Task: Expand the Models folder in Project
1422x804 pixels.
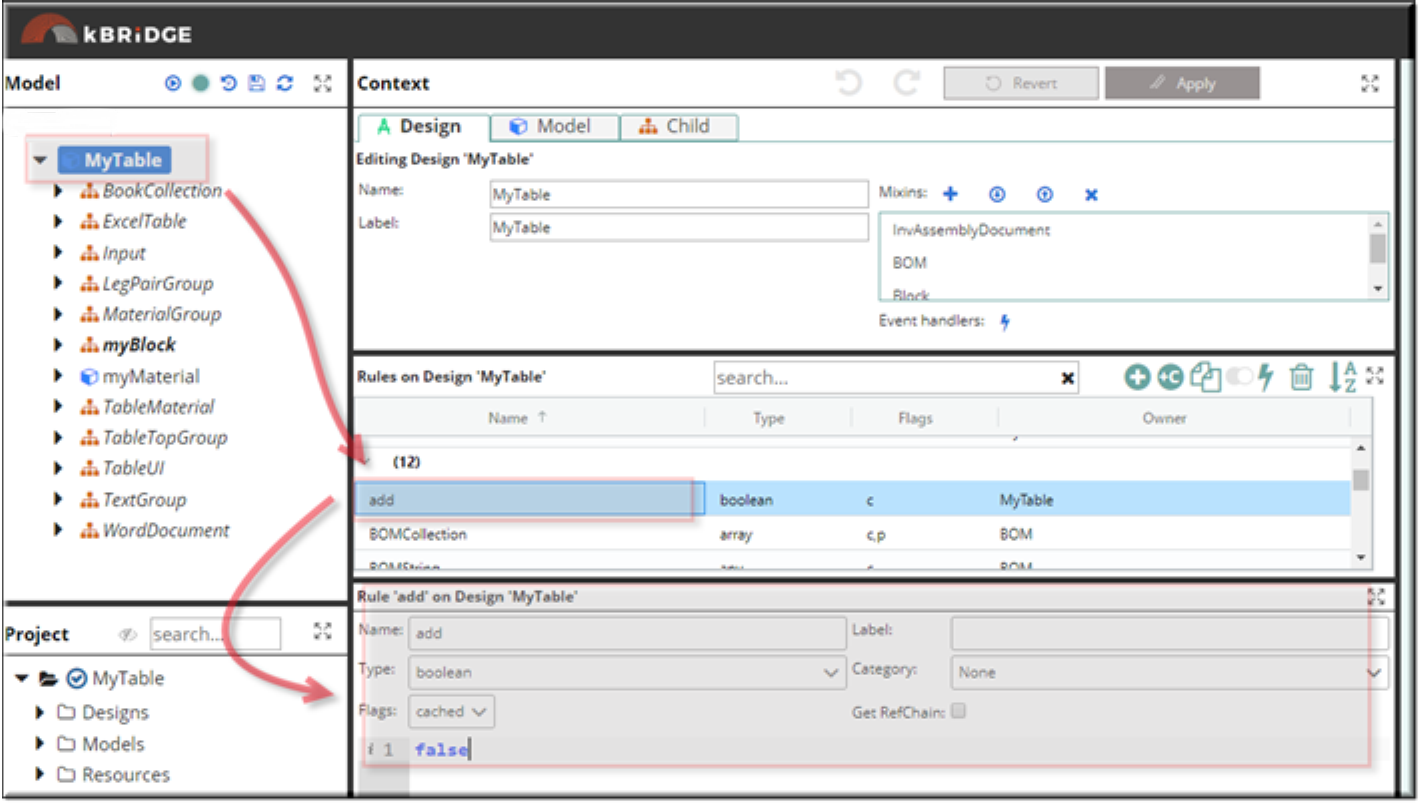Action: pyautogui.click(x=40, y=744)
